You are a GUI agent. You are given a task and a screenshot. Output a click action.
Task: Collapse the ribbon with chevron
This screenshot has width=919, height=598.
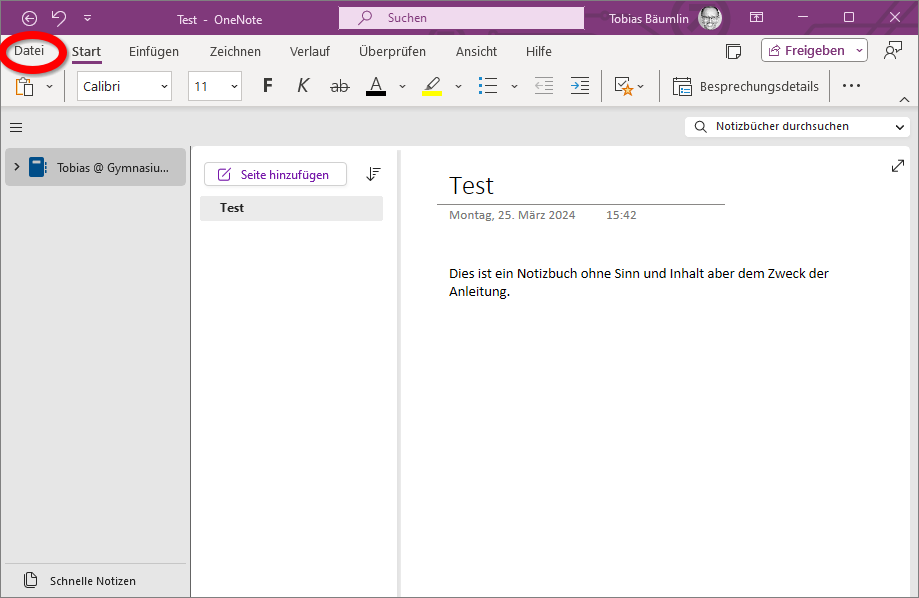[904, 100]
